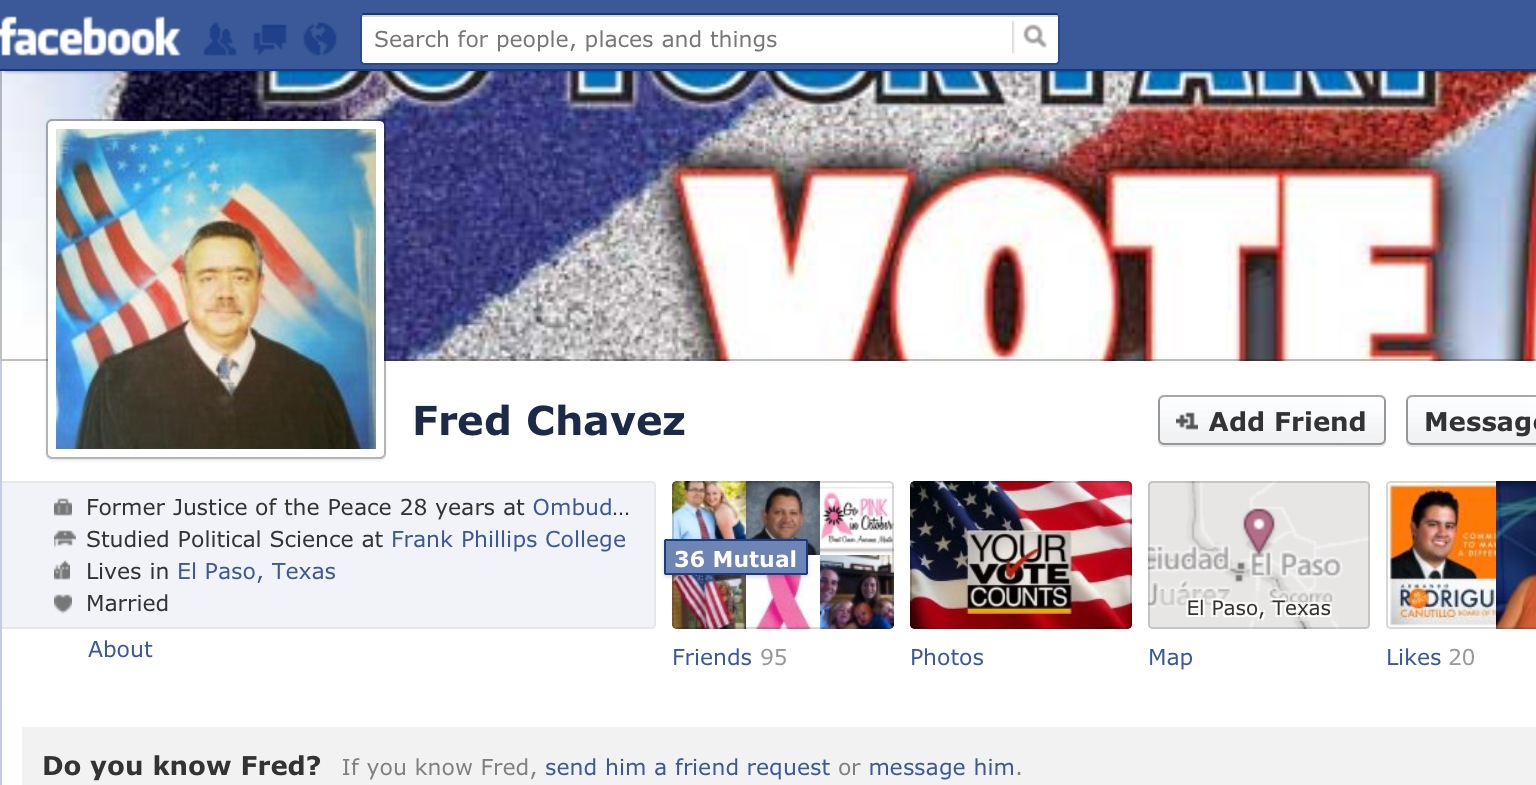The image size is (1536, 785).
Task: Click the search magnifier icon
Action: (x=1035, y=38)
